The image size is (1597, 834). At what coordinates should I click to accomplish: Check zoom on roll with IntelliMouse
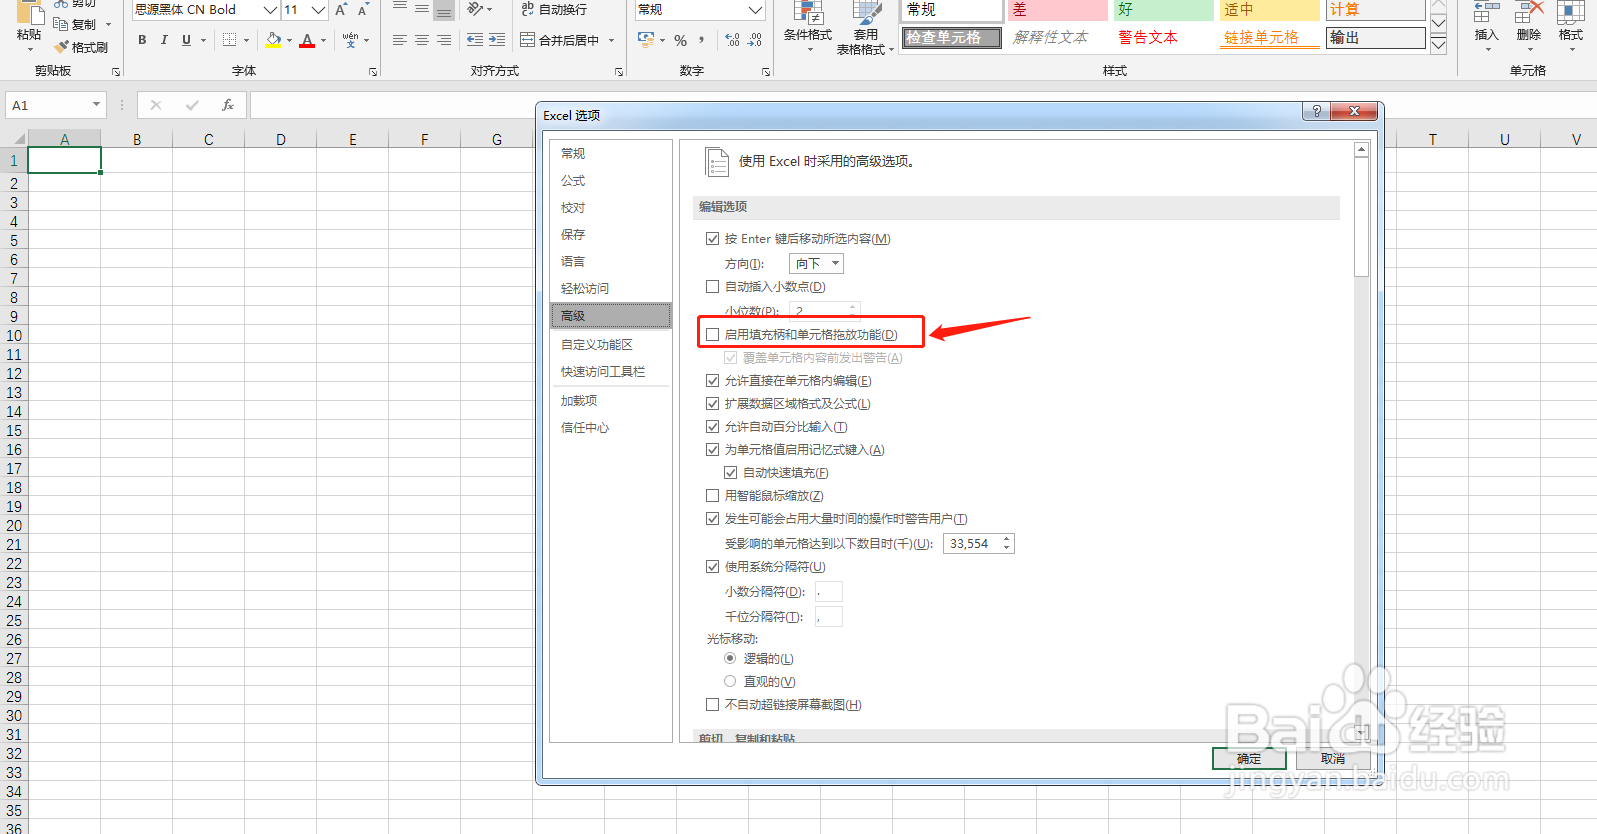[x=713, y=496]
